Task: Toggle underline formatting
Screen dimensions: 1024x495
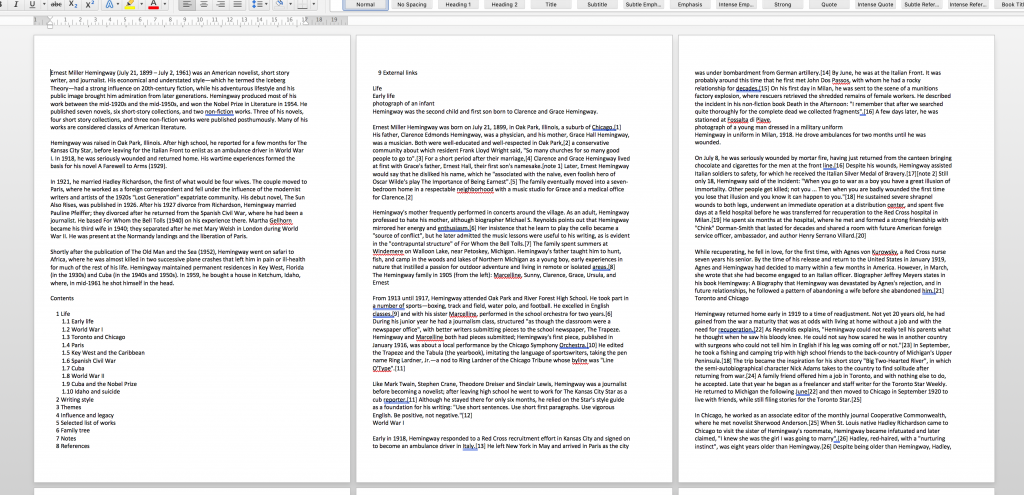Action: click(x=32, y=4)
